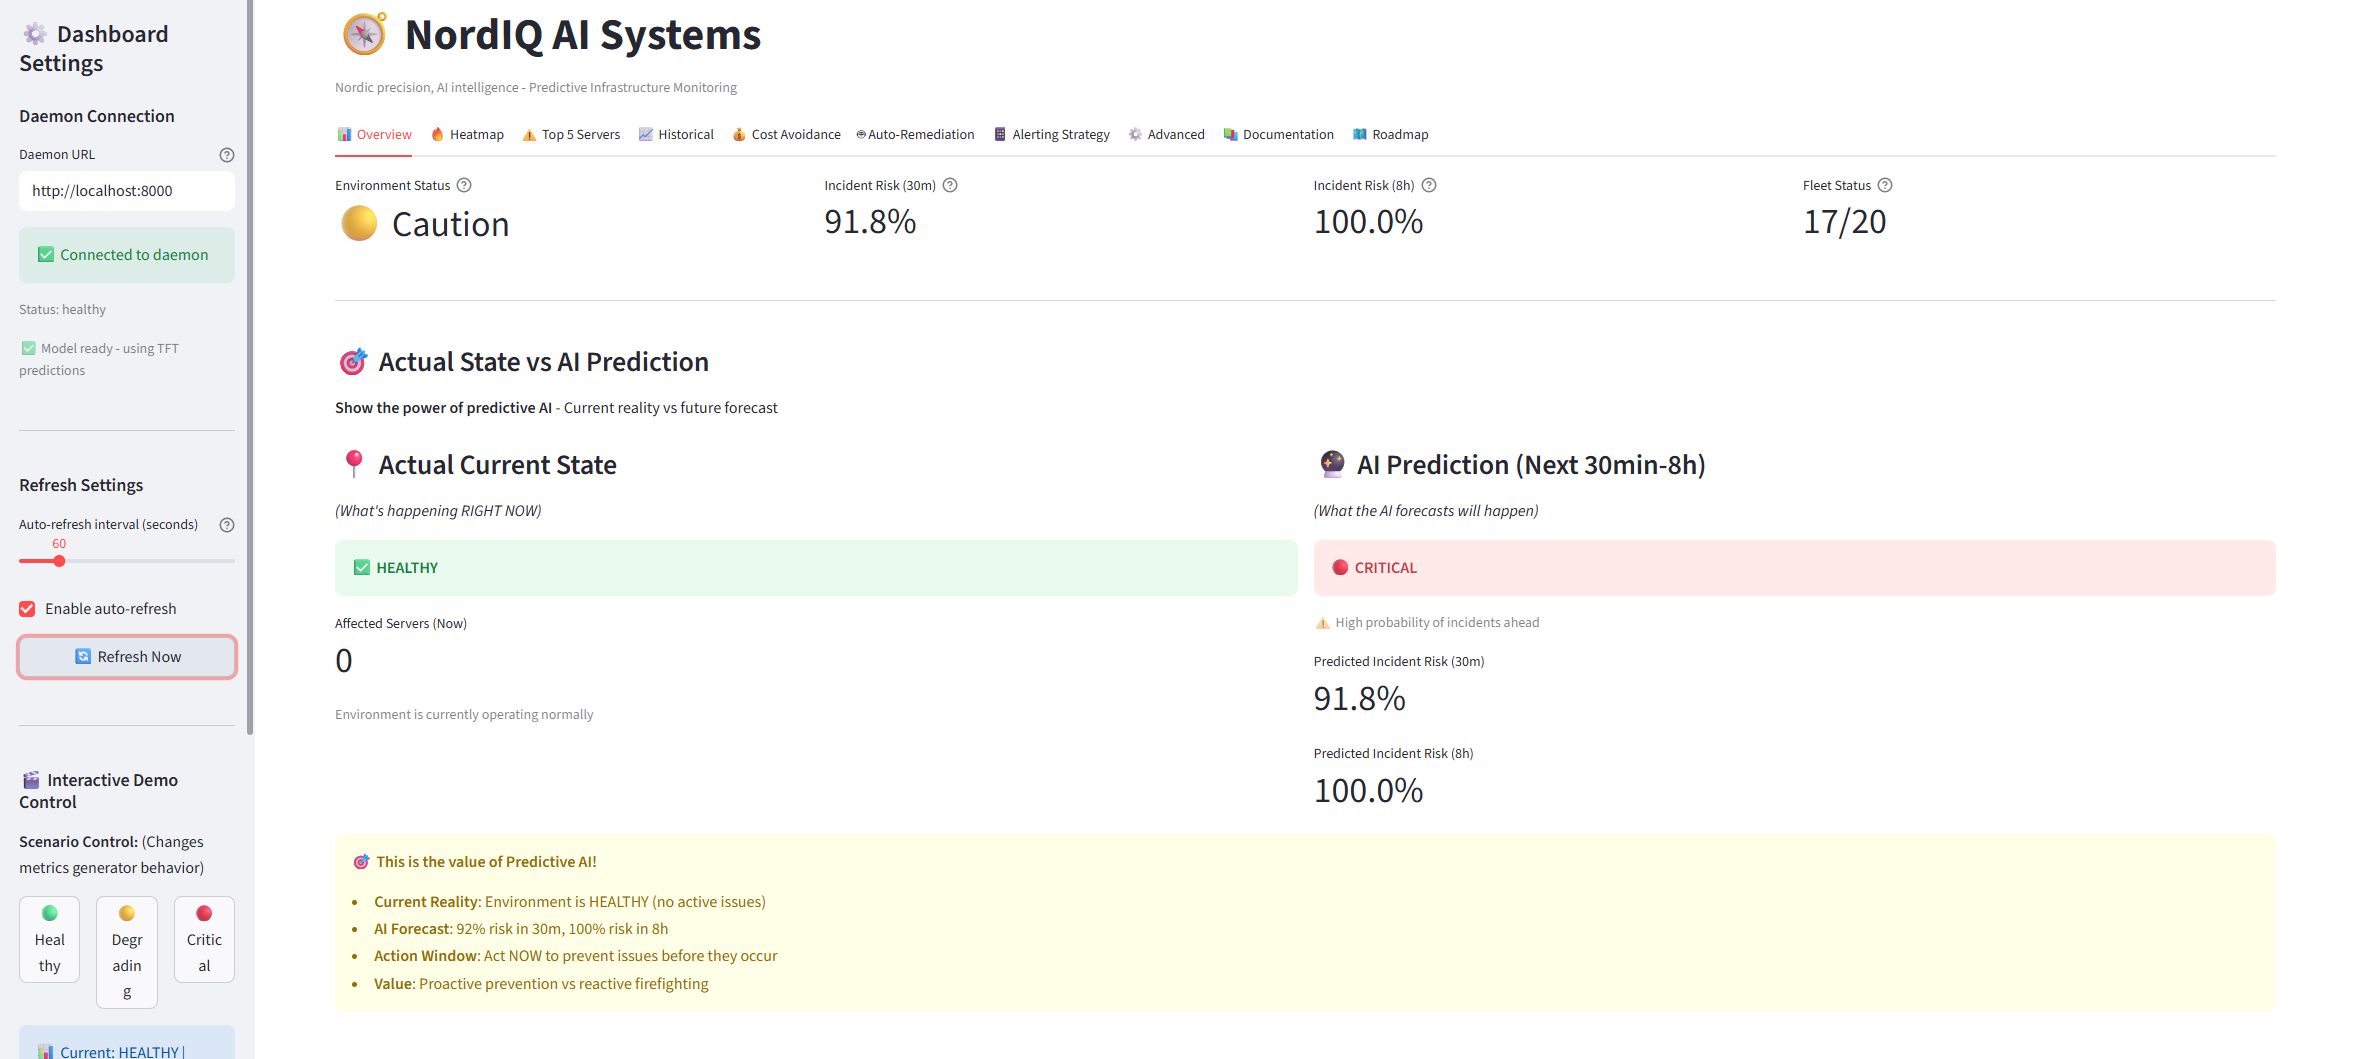The height and width of the screenshot is (1059, 2364).
Task: Click the Daemon URL help icon
Action: (227, 155)
